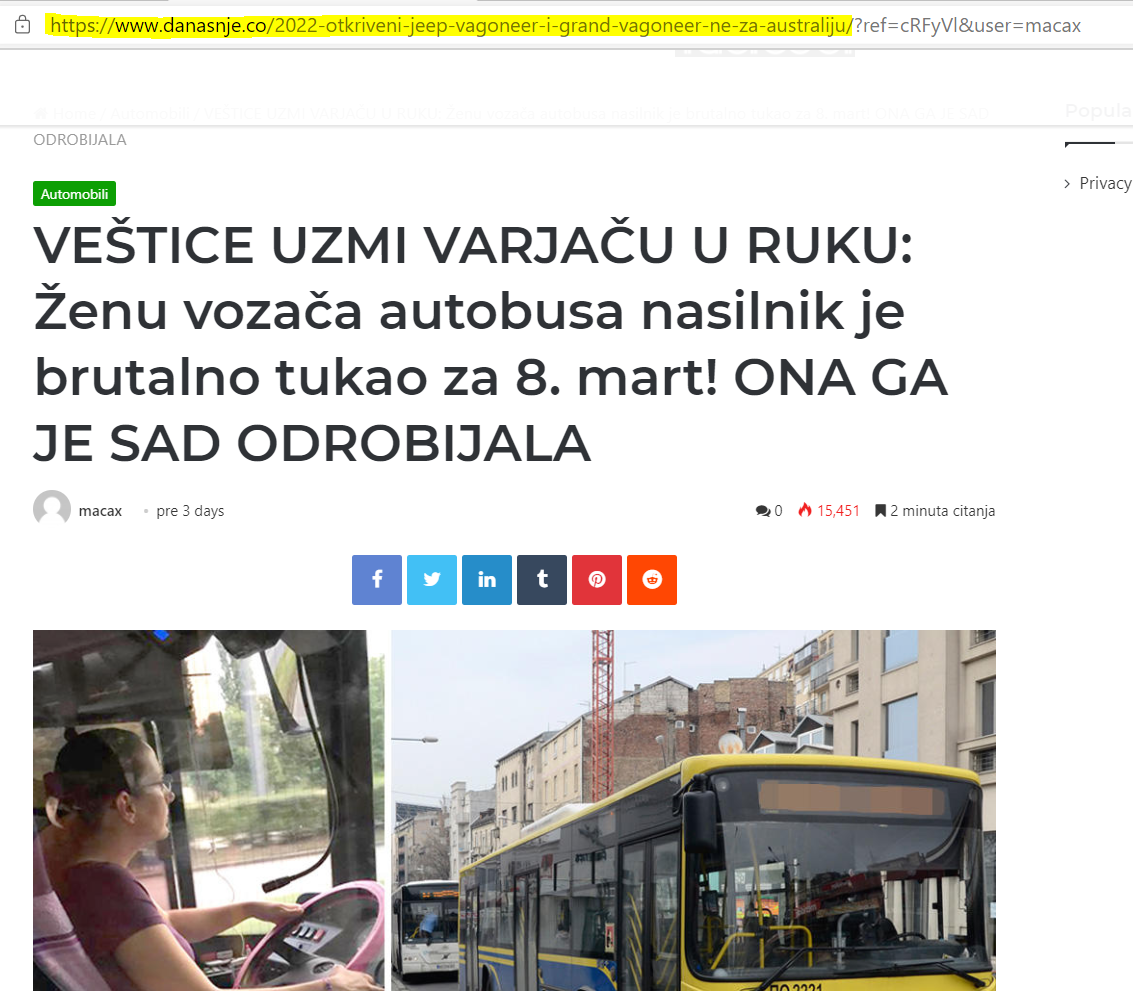Click the bookmark reading time icon

(880, 511)
